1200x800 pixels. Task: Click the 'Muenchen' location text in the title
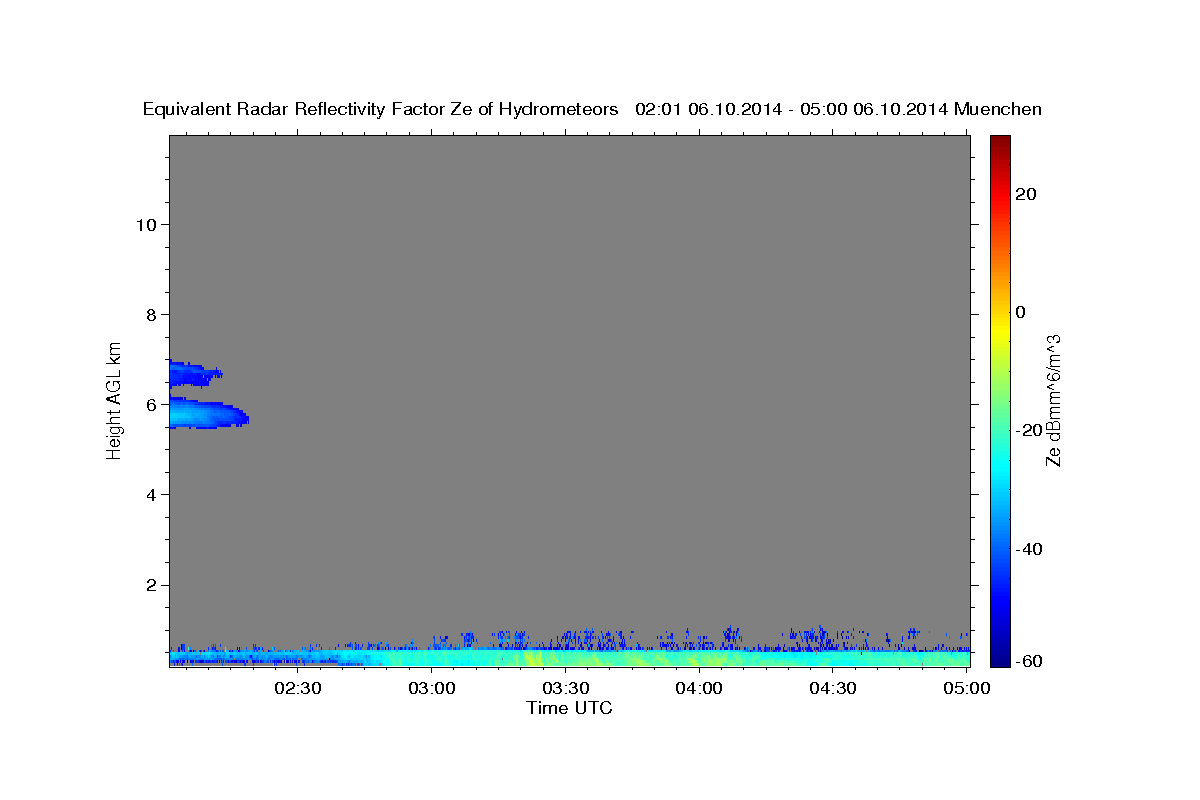point(998,109)
